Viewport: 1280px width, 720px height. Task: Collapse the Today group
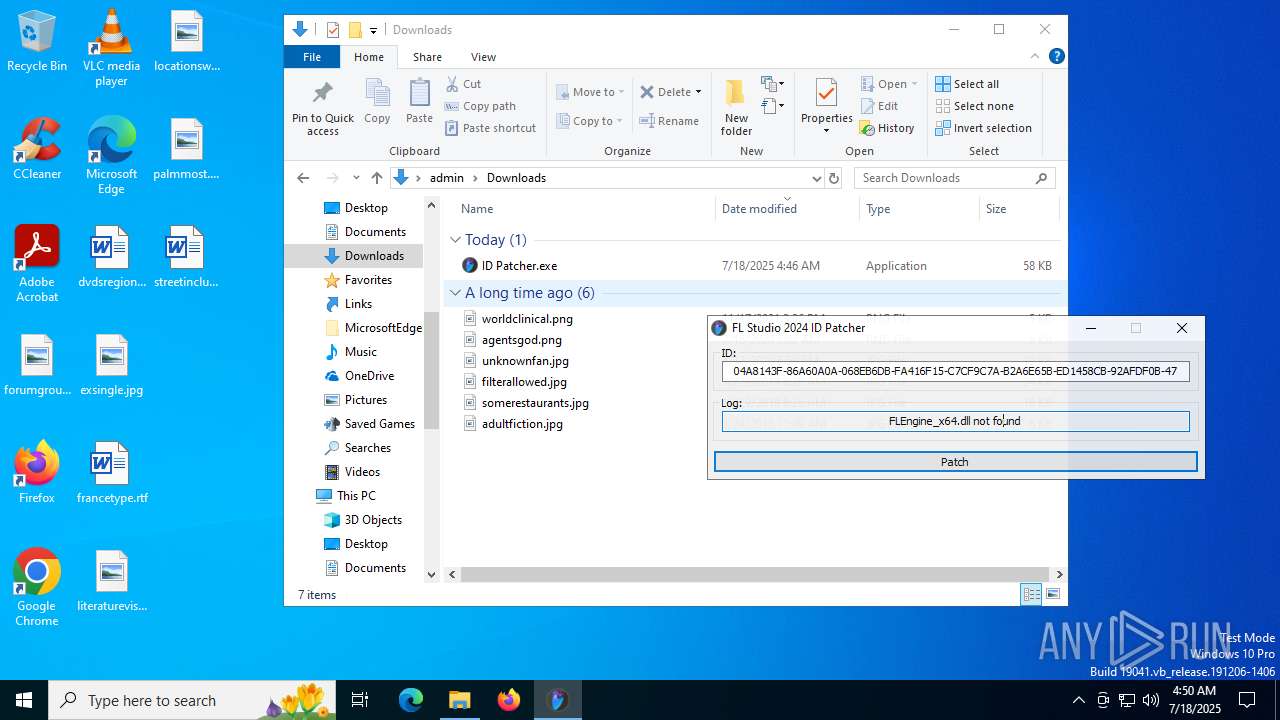pyautogui.click(x=455, y=240)
